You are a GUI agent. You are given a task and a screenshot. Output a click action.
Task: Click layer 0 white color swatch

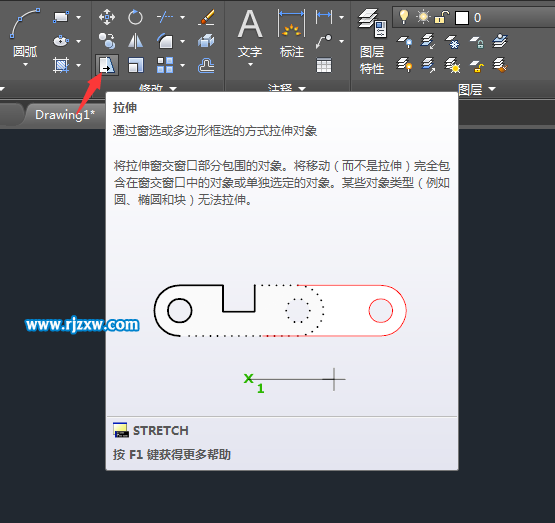click(x=462, y=17)
